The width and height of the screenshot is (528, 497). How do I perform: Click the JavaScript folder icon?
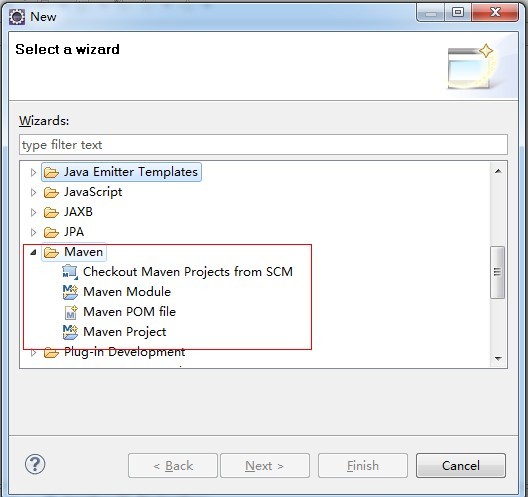(51, 193)
